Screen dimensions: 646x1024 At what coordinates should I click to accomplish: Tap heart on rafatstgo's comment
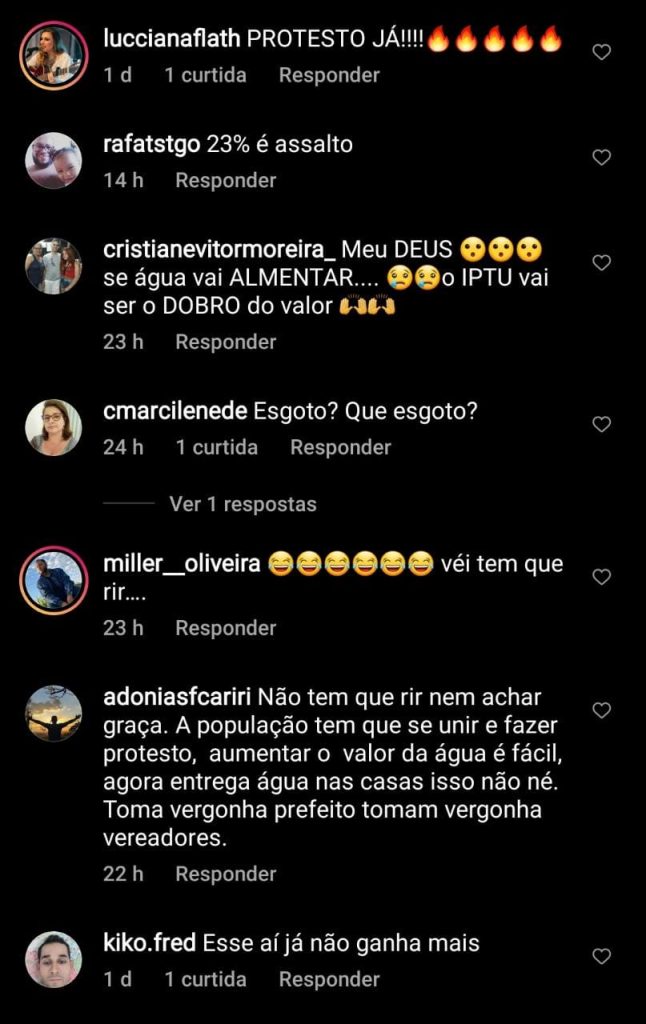[601, 157]
